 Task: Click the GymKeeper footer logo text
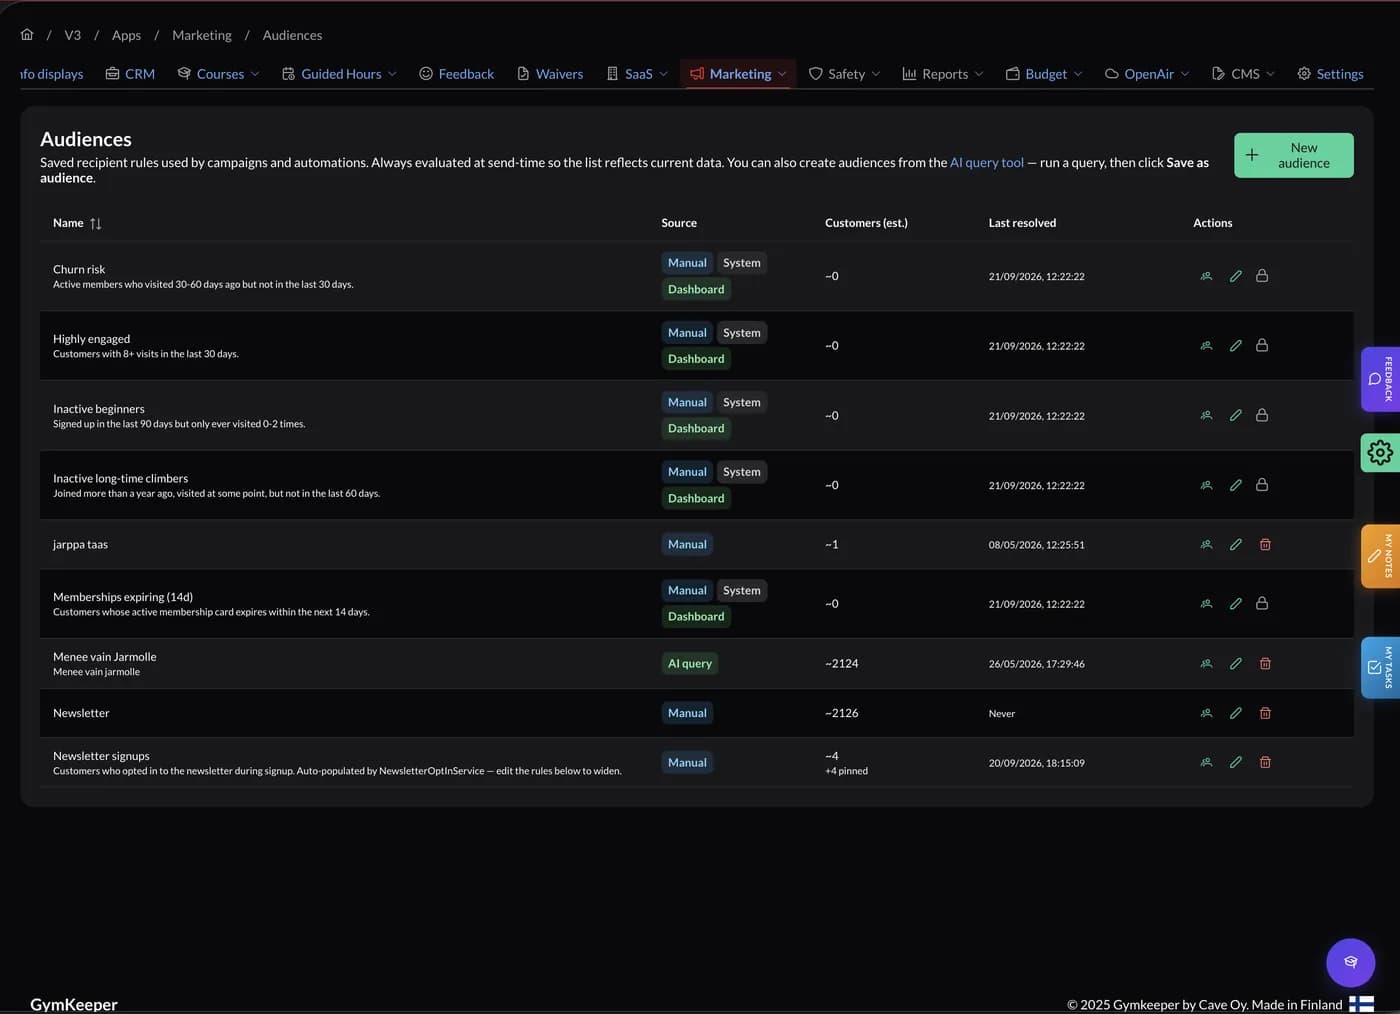[x=74, y=1004]
